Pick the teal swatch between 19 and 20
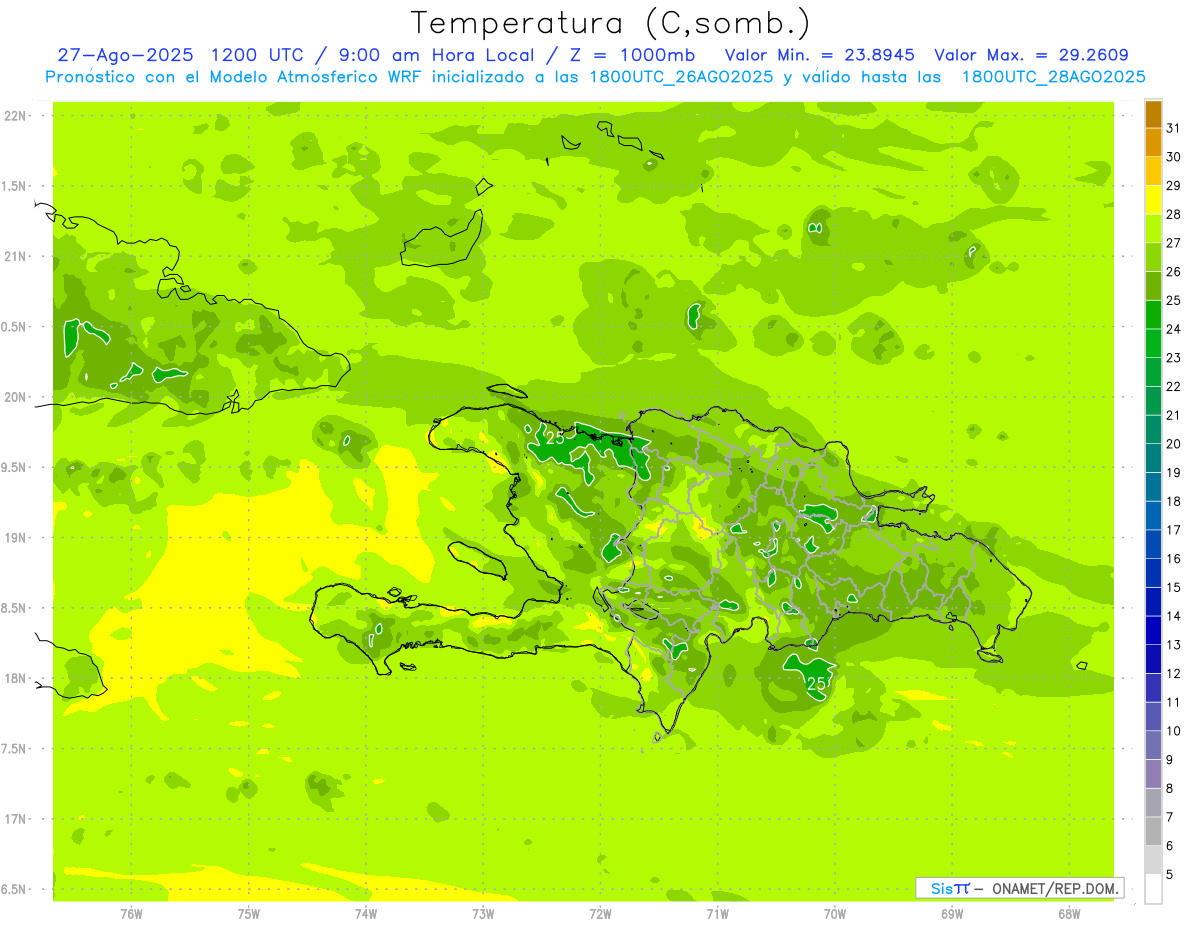The height and width of the screenshot is (927, 1200). pos(1153,458)
